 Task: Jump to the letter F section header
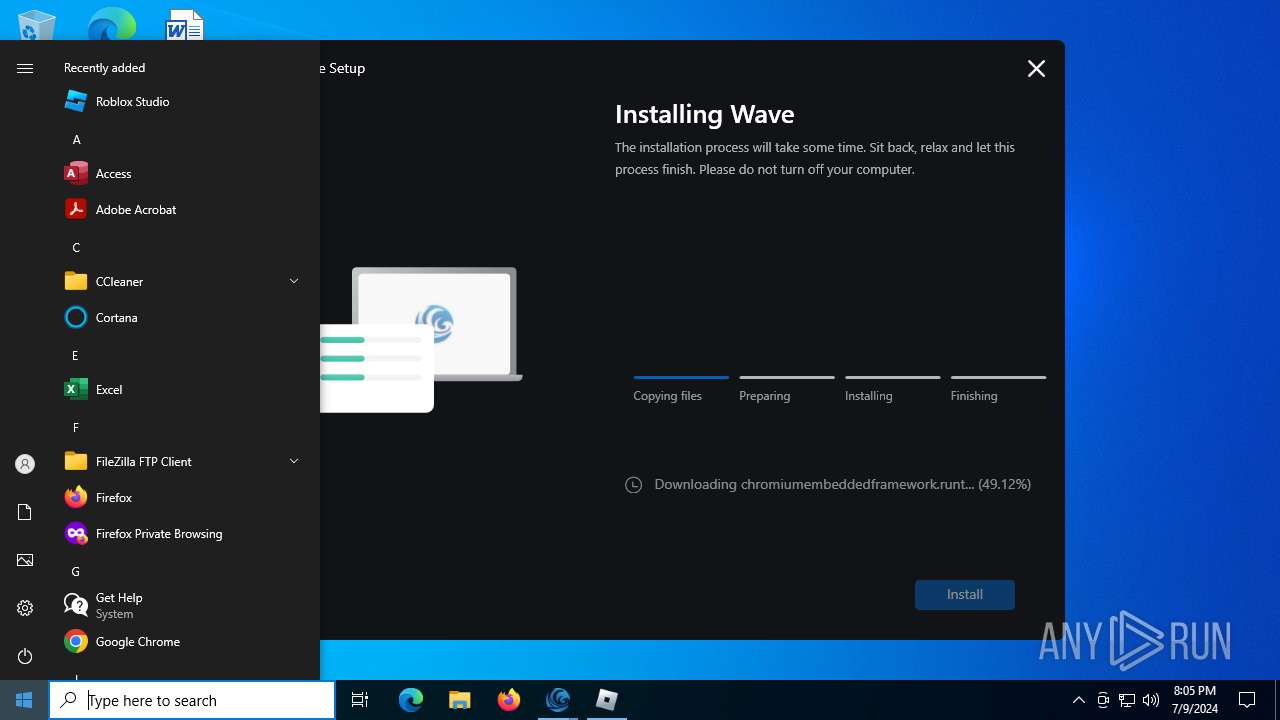pyautogui.click(x=75, y=427)
